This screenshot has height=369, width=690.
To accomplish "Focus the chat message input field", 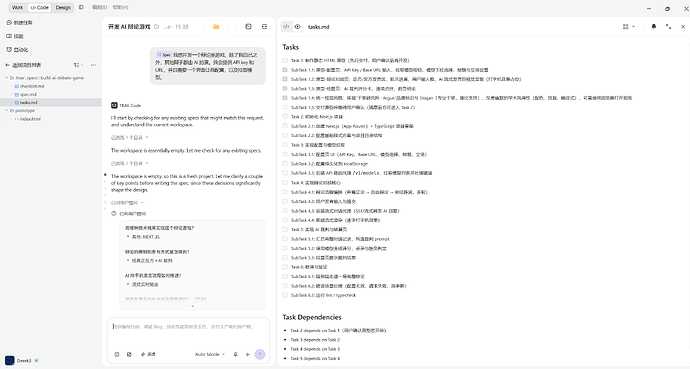I will tap(188, 332).
